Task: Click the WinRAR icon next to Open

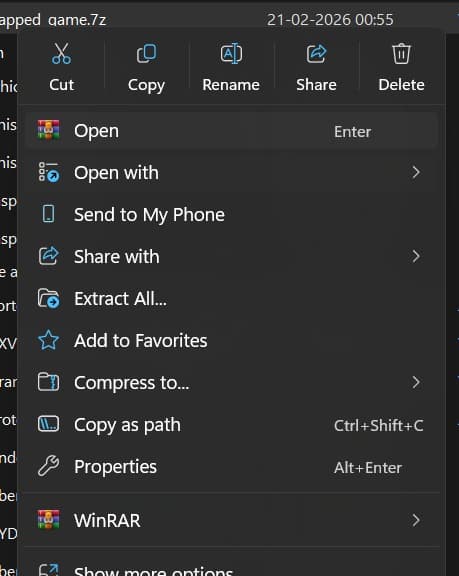Action: (48, 130)
